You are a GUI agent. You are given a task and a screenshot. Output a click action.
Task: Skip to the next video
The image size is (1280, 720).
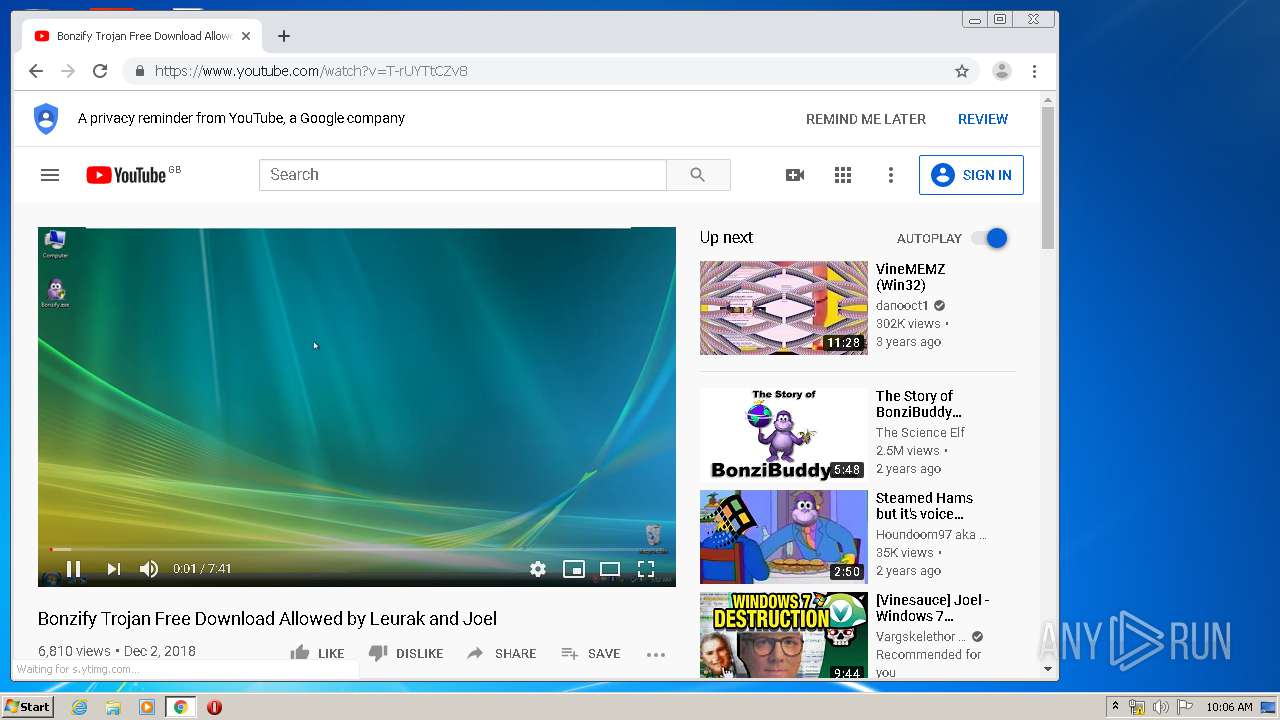[114, 569]
